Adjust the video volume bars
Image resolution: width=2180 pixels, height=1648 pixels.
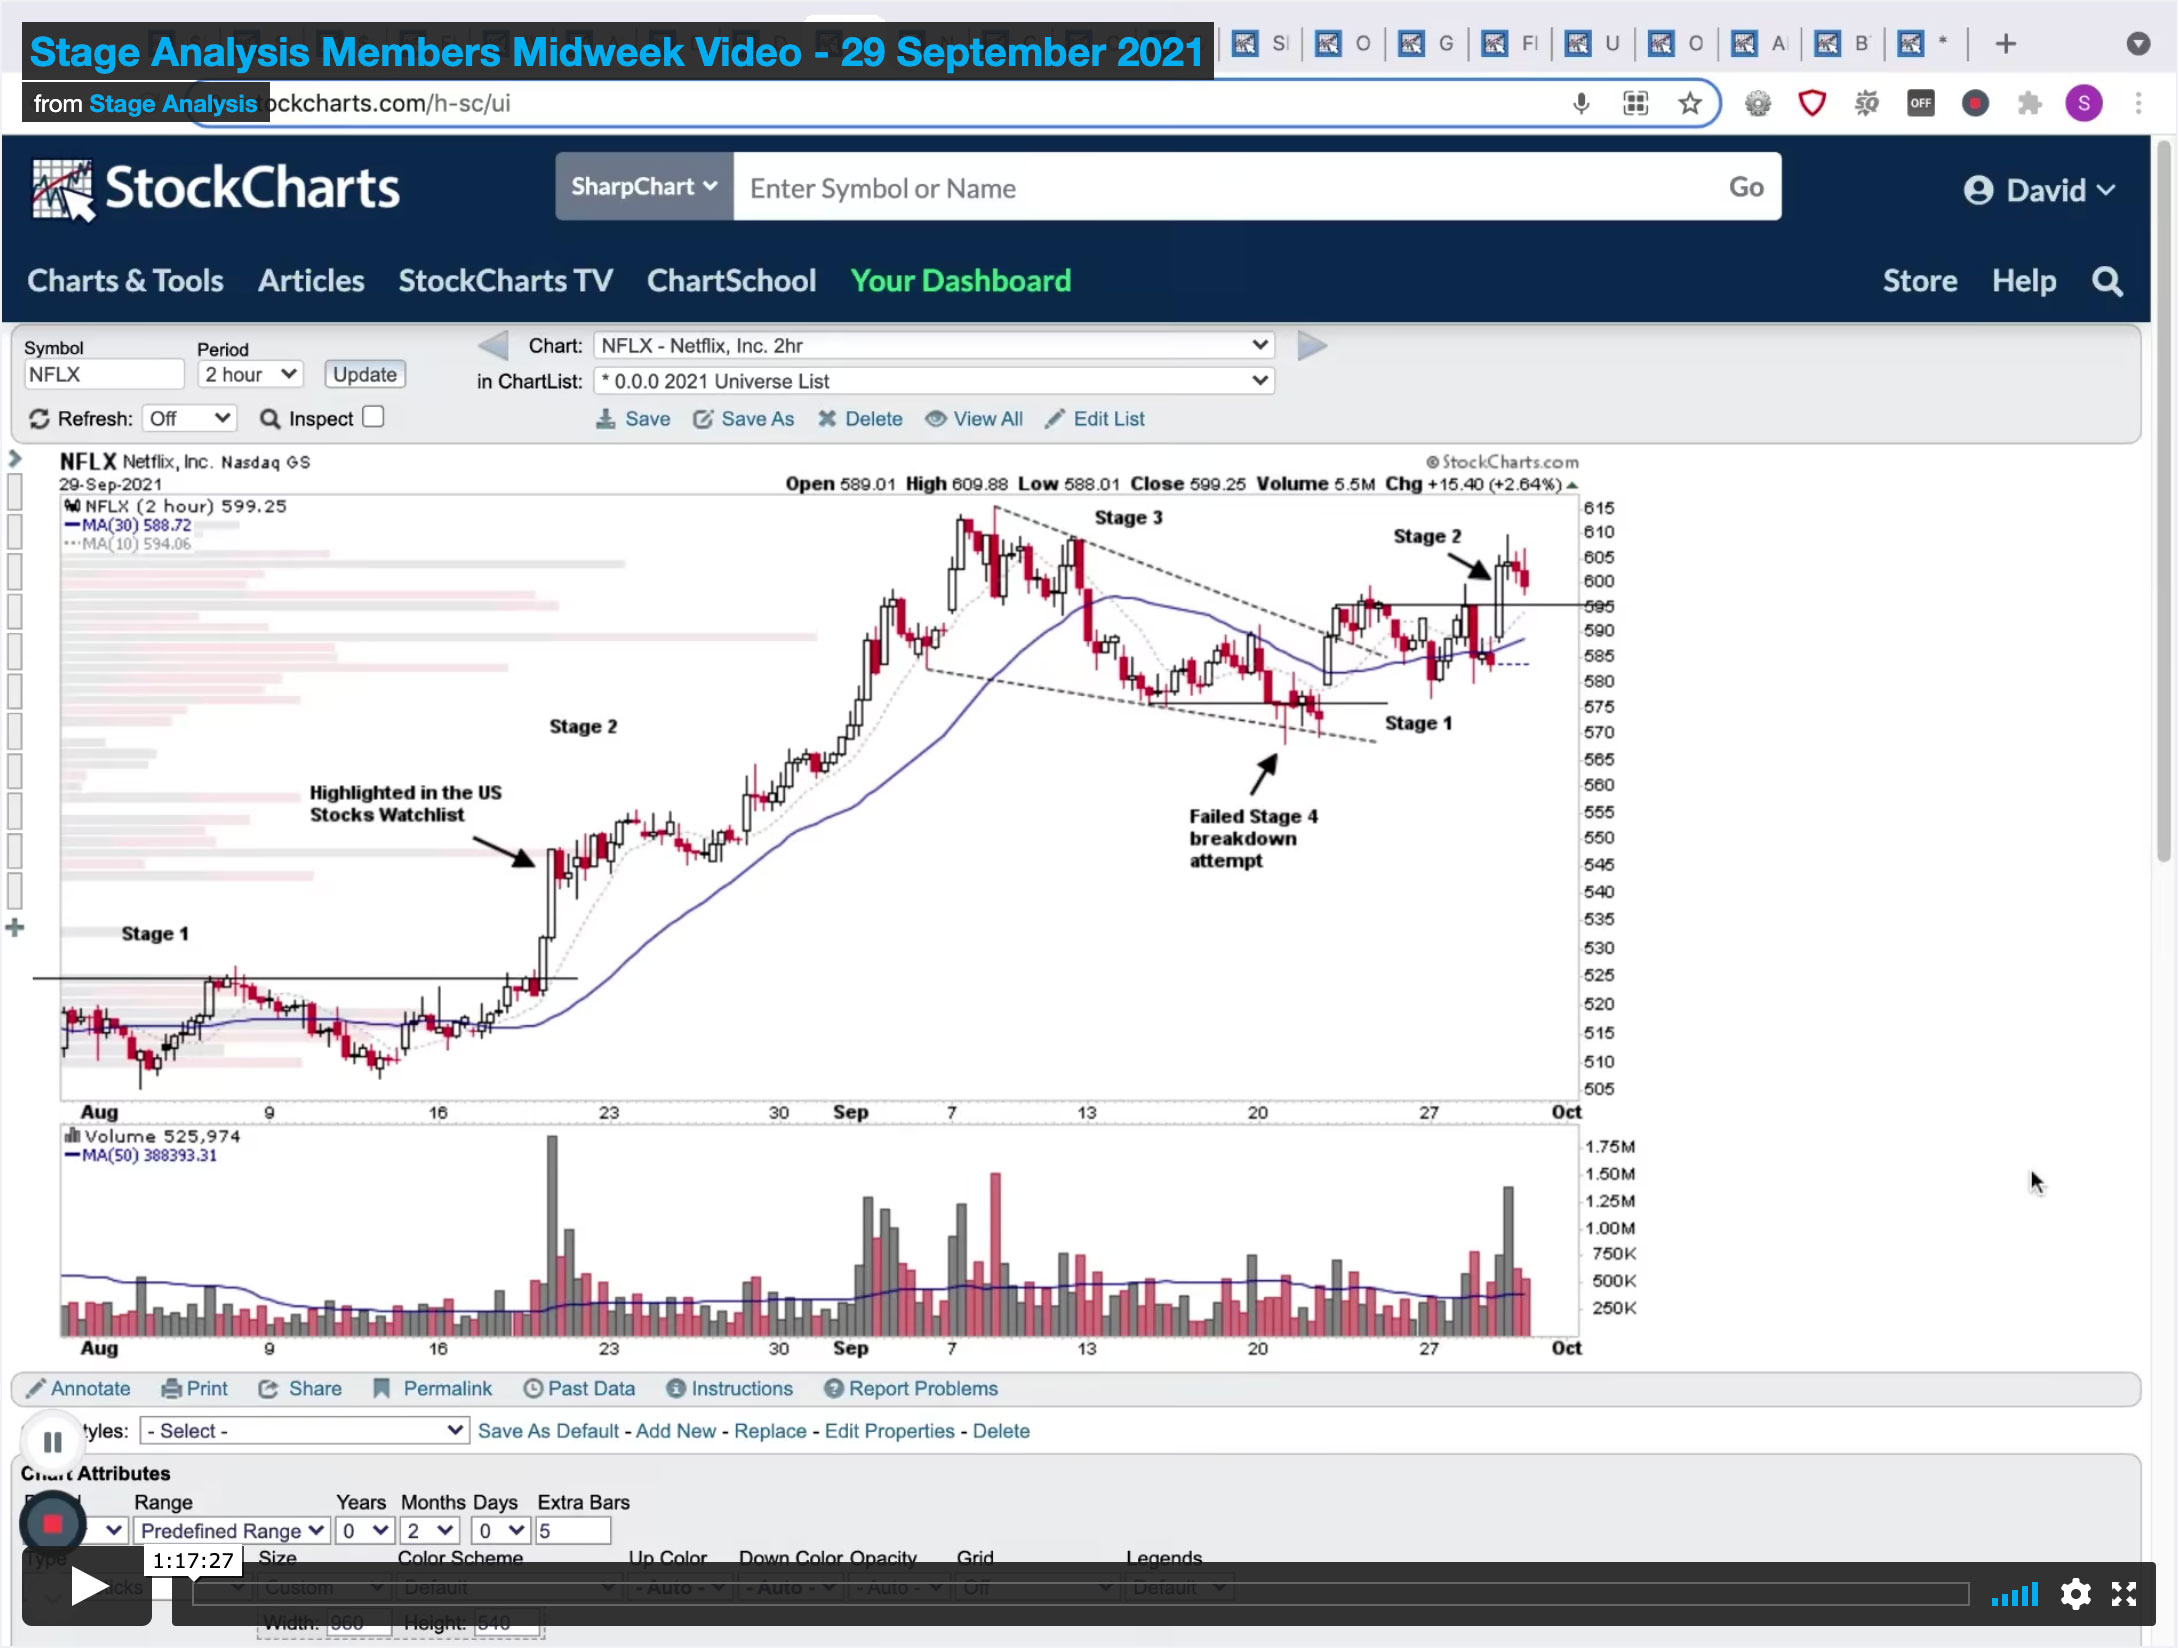2013,1595
